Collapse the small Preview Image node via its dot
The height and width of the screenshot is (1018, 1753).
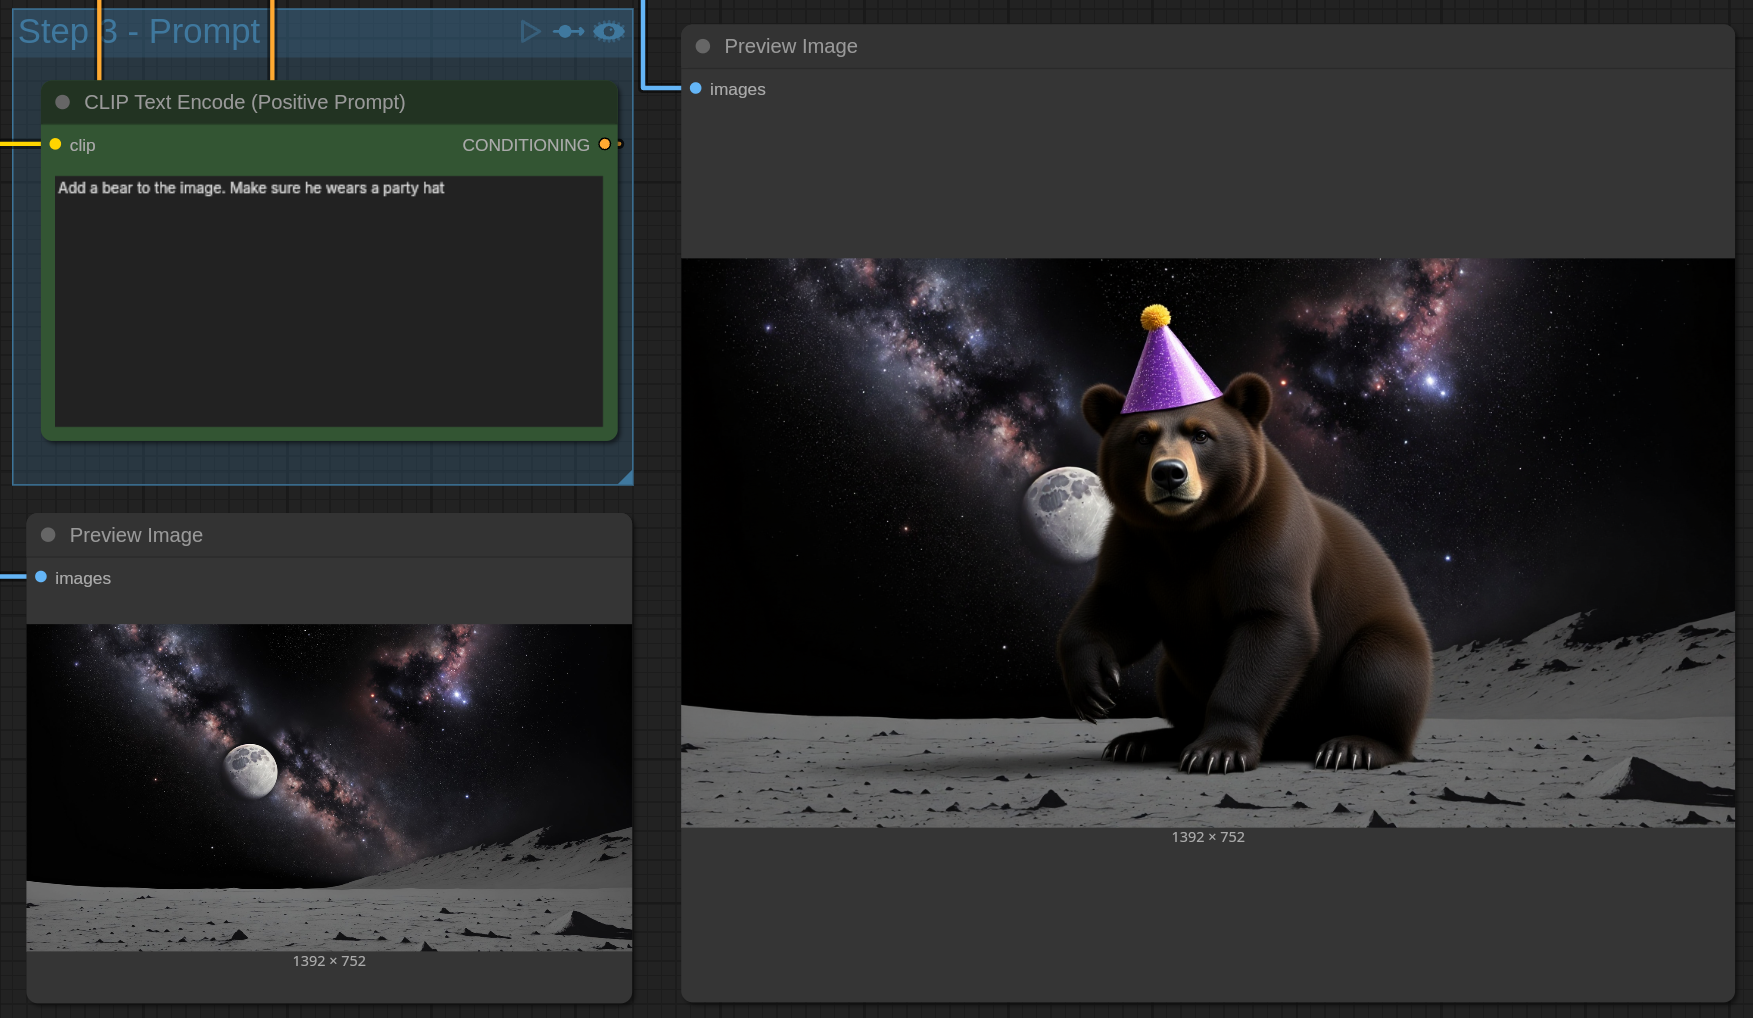click(48, 535)
